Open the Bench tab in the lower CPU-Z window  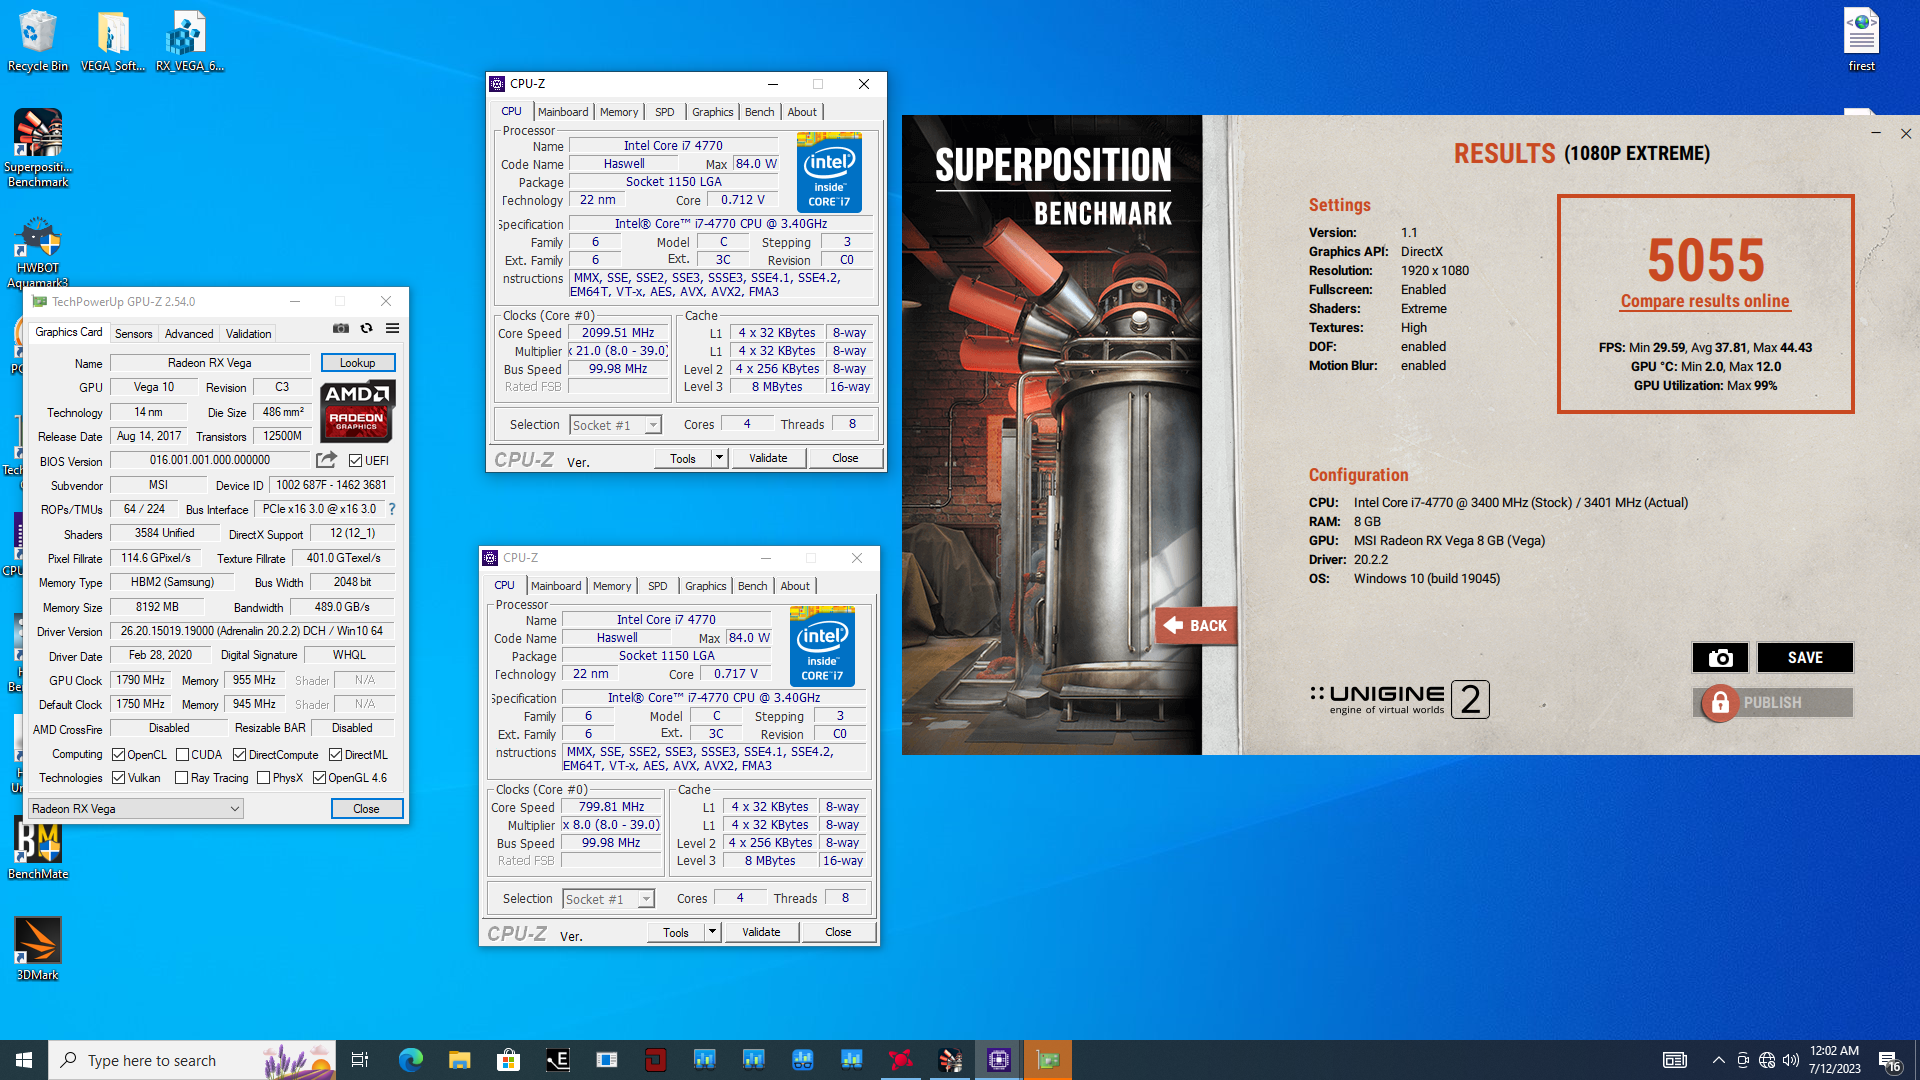(x=753, y=586)
